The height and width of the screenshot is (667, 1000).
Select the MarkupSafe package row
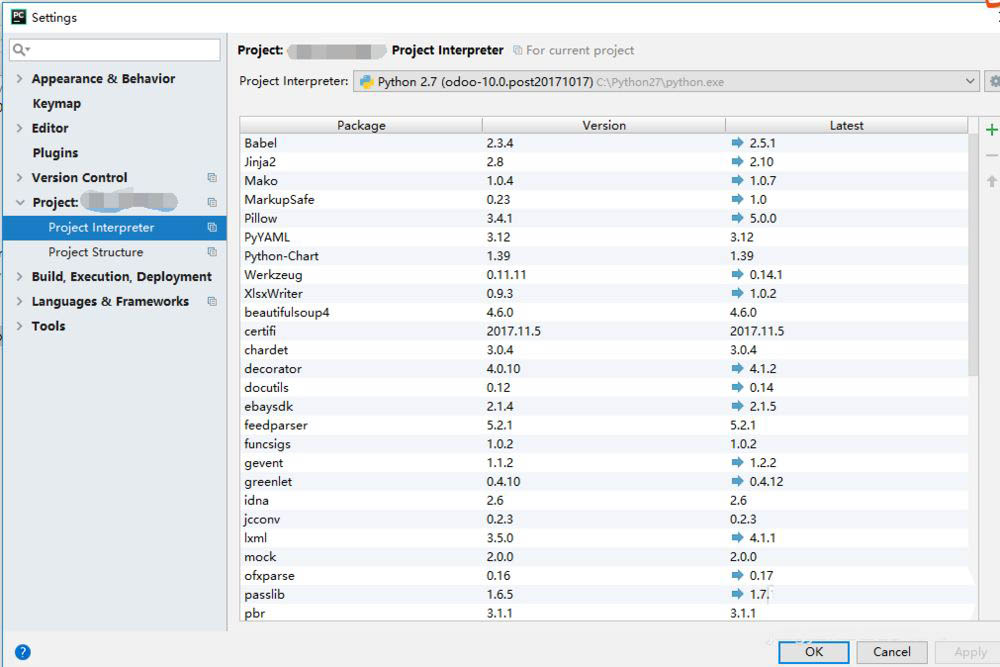(604, 200)
